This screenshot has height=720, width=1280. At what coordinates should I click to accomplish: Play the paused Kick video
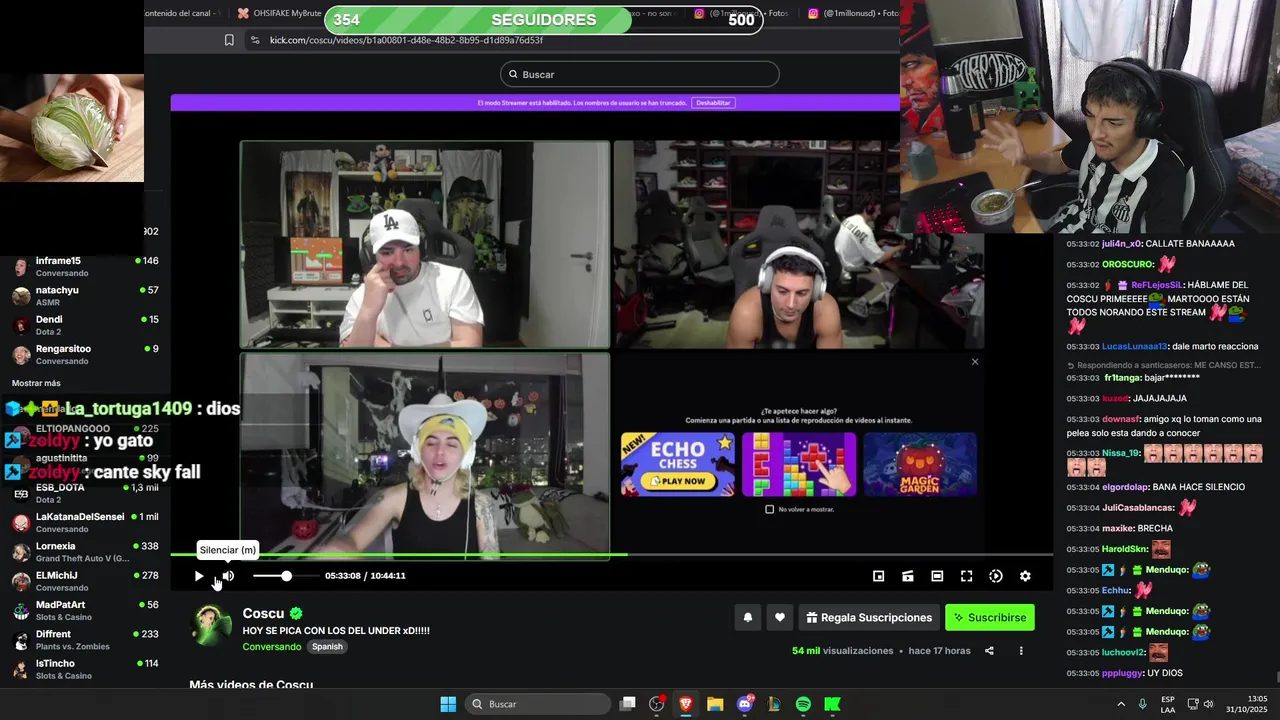click(x=198, y=576)
